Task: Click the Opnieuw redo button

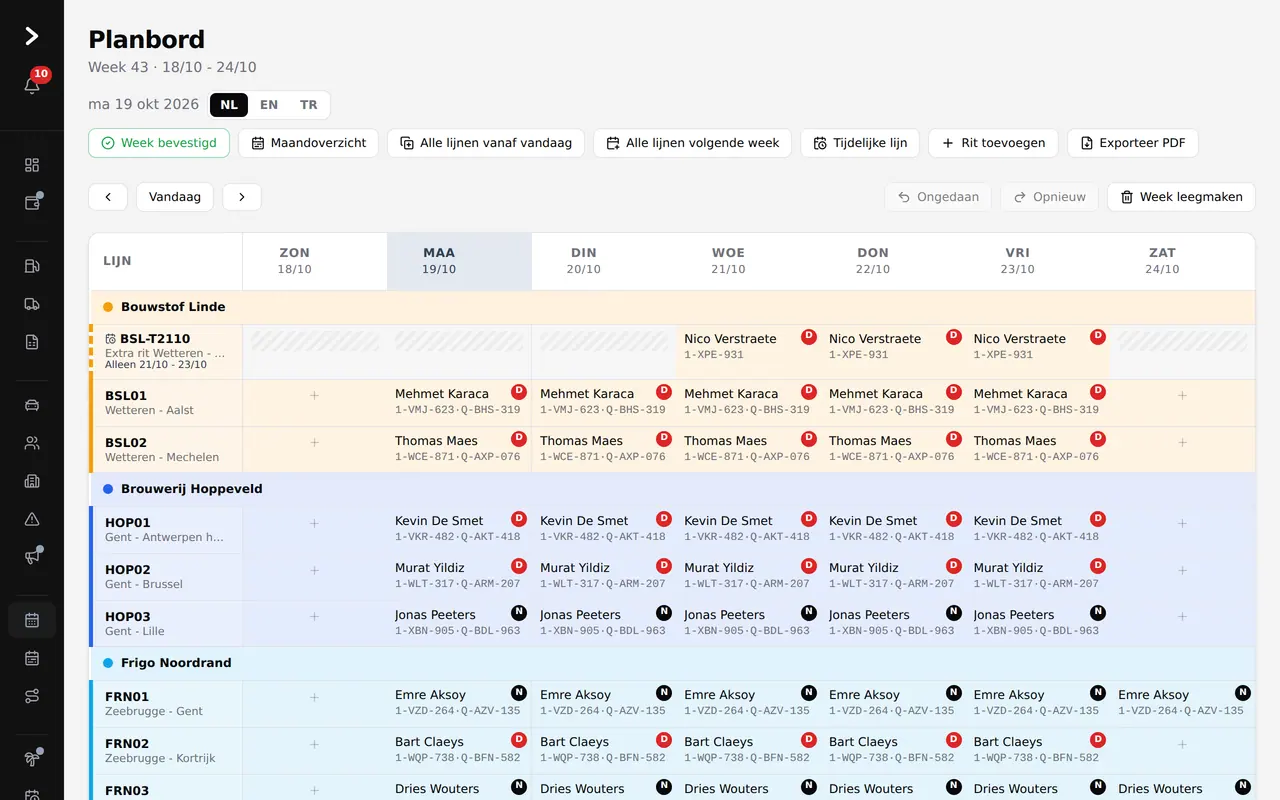Action: (1049, 197)
